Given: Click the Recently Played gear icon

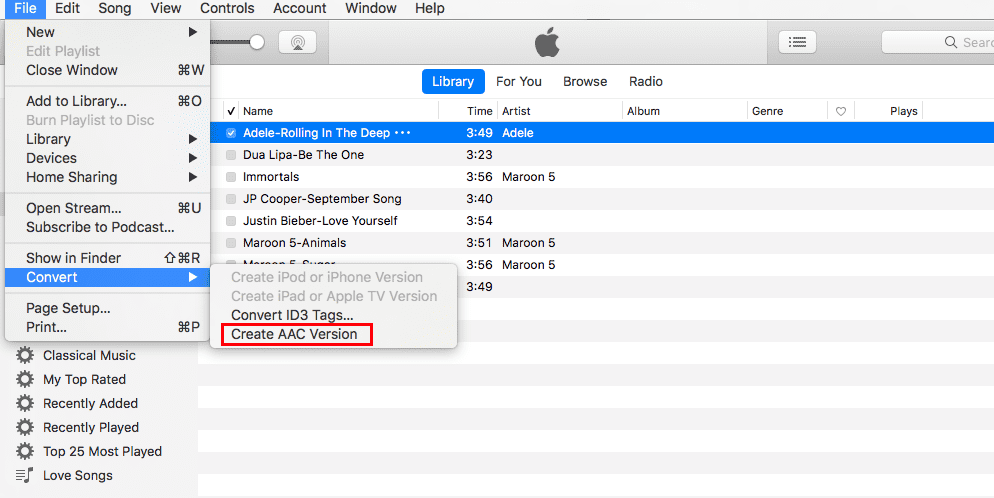Looking at the screenshot, I should (x=25, y=428).
